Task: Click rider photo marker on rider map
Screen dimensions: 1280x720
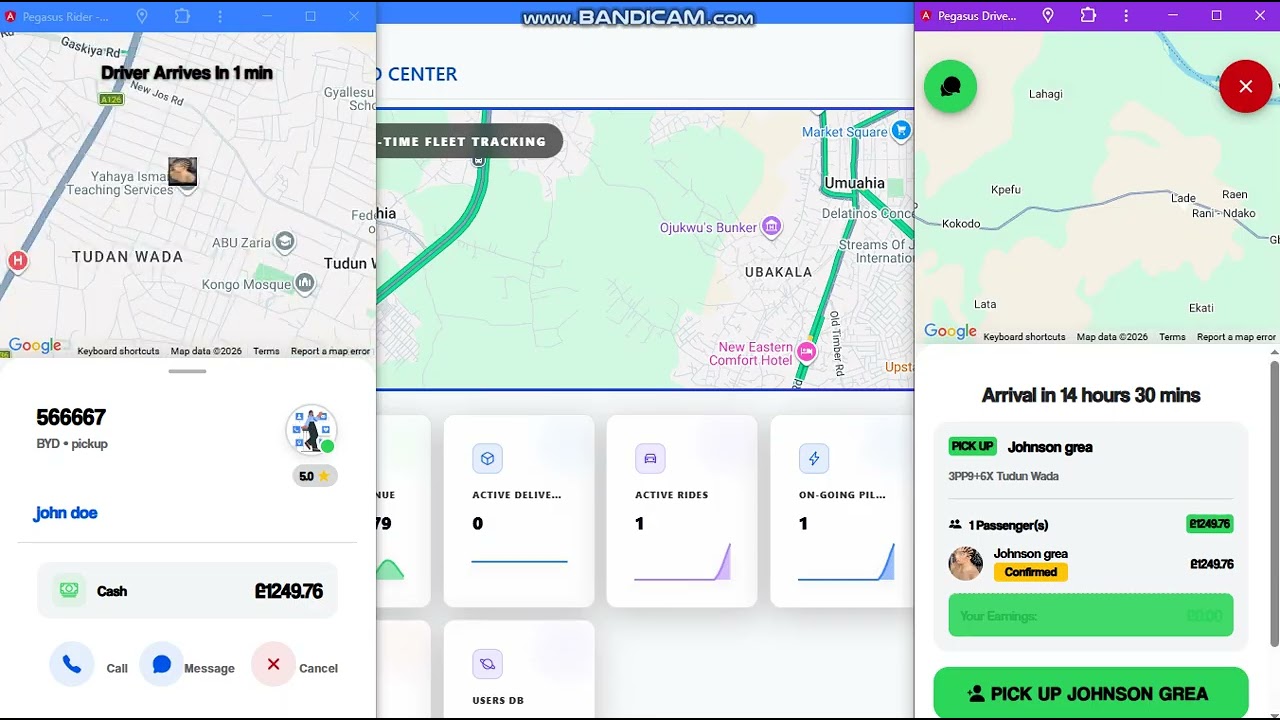Action: [x=182, y=172]
